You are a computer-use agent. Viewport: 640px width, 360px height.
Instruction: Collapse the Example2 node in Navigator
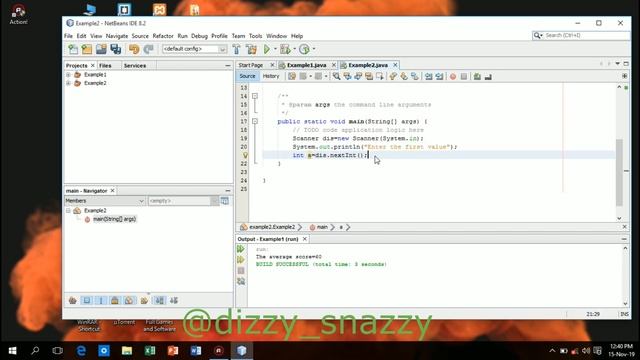(x=68, y=211)
